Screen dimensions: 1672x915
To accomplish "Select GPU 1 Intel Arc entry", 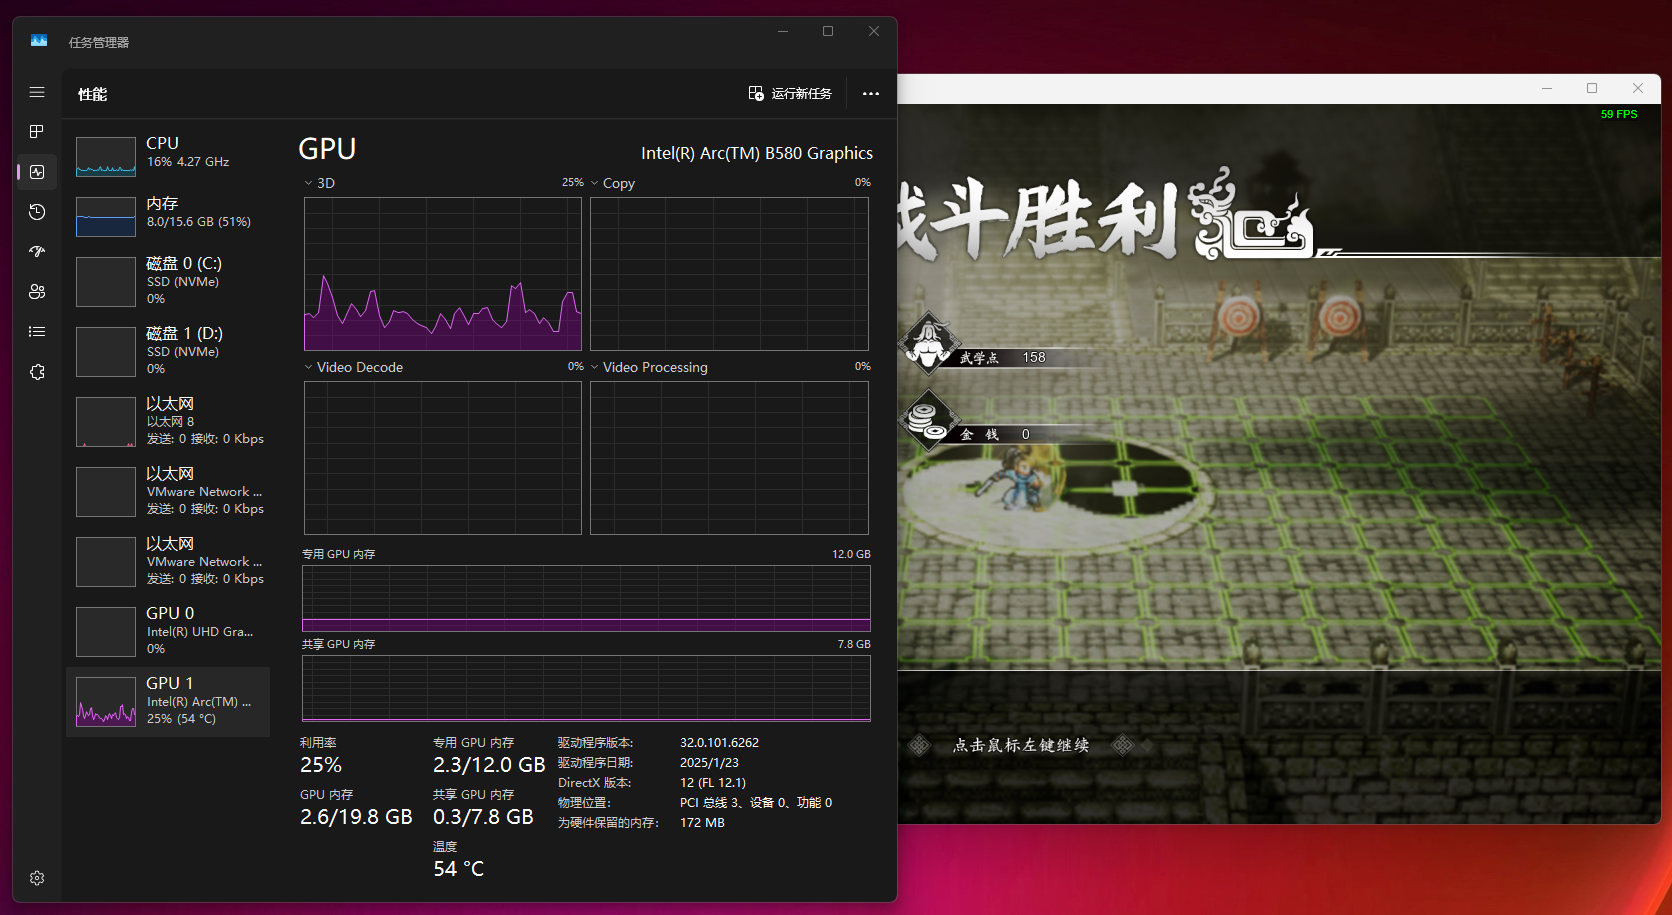I will 168,702.
